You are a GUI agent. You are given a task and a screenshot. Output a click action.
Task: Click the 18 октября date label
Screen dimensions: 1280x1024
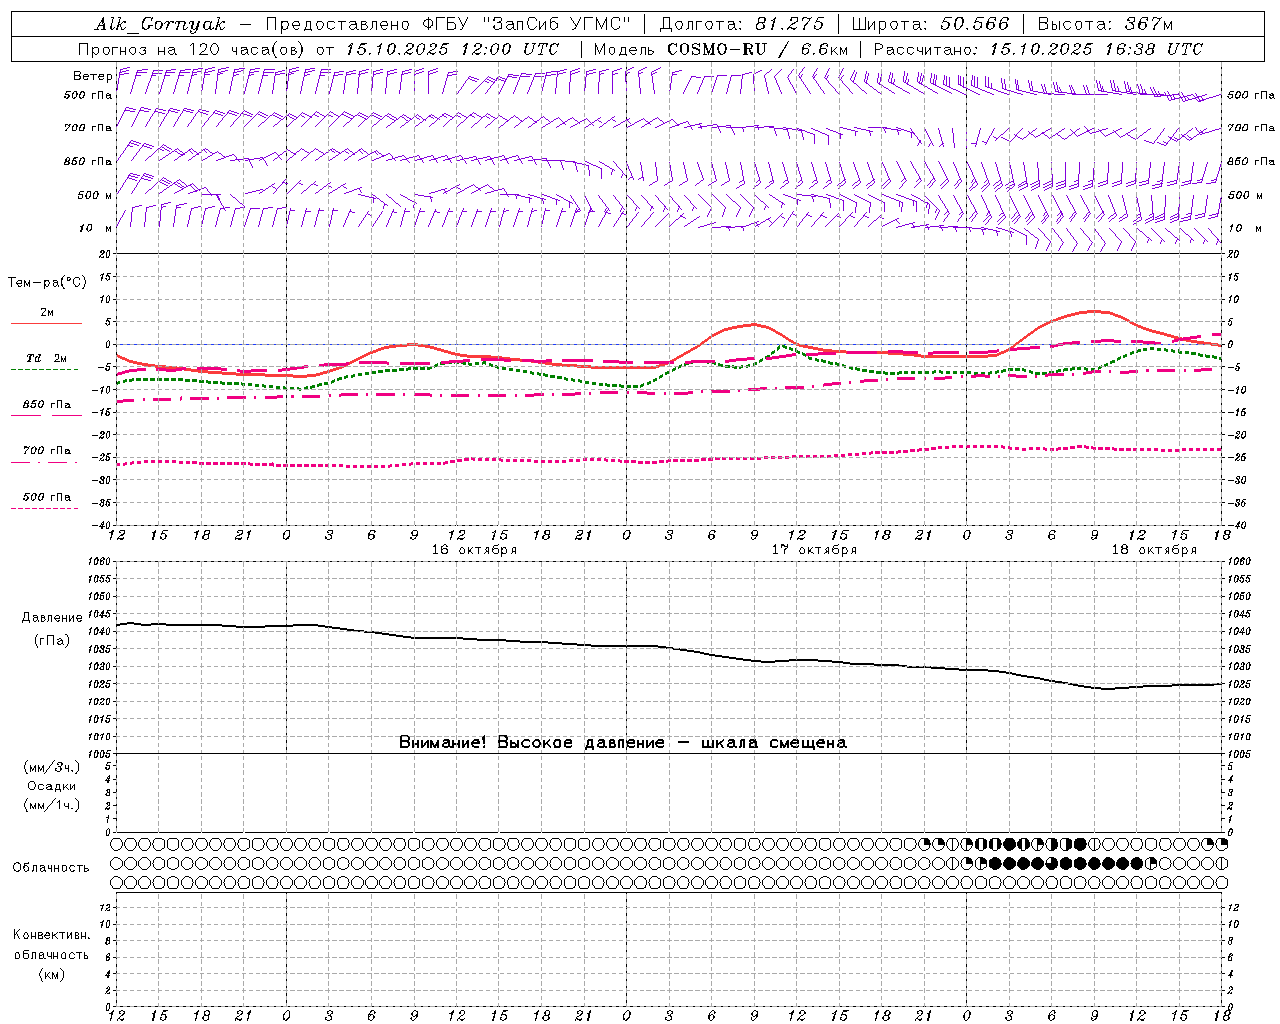(x=1154, y=550)
